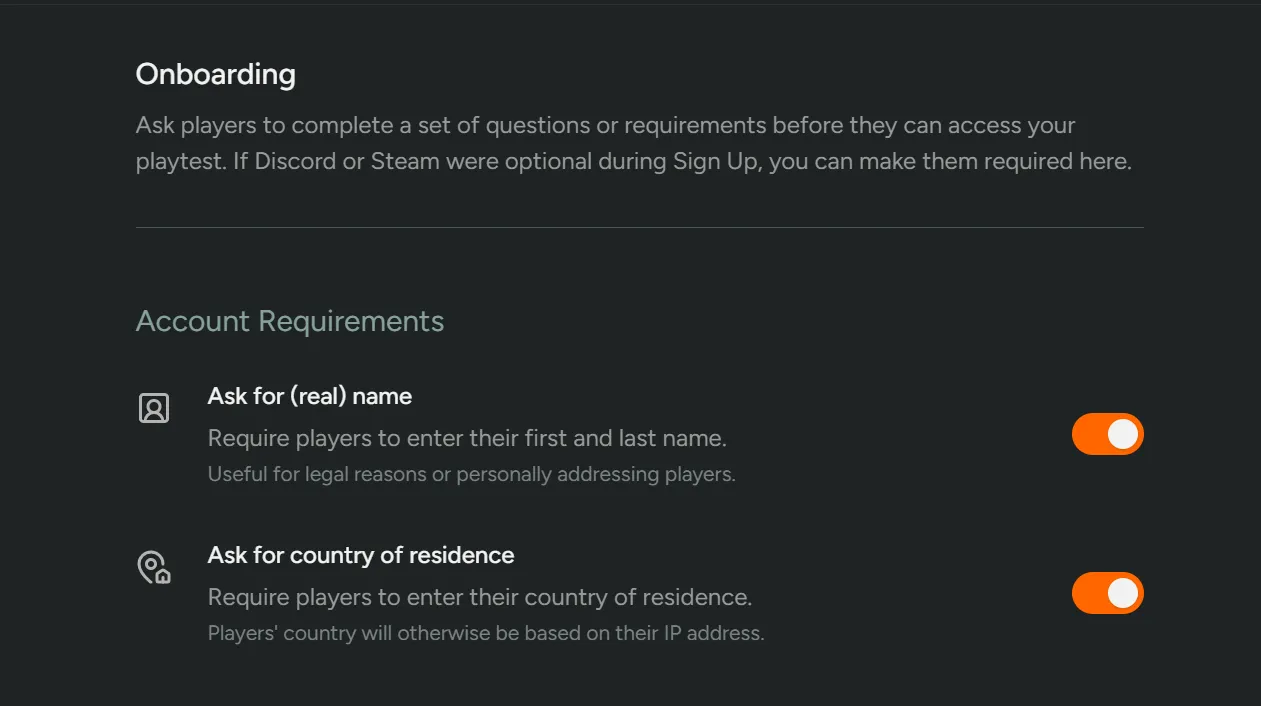This screenshot has width=1261, height=706.
Task: Click the "Ask for (real) name" label
Action: (309, 395)
